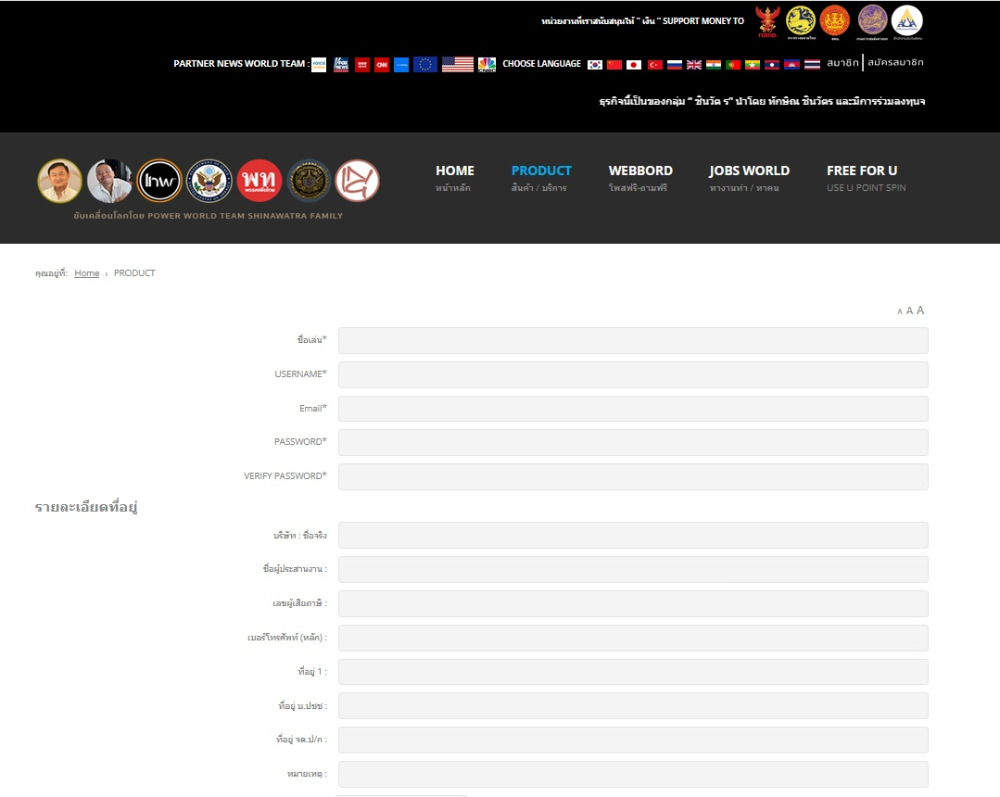The image size is (1000, 797).
Task: Click the สมัครสมาชิก register link
Action: pyautogui.click(x=895, y=63)
